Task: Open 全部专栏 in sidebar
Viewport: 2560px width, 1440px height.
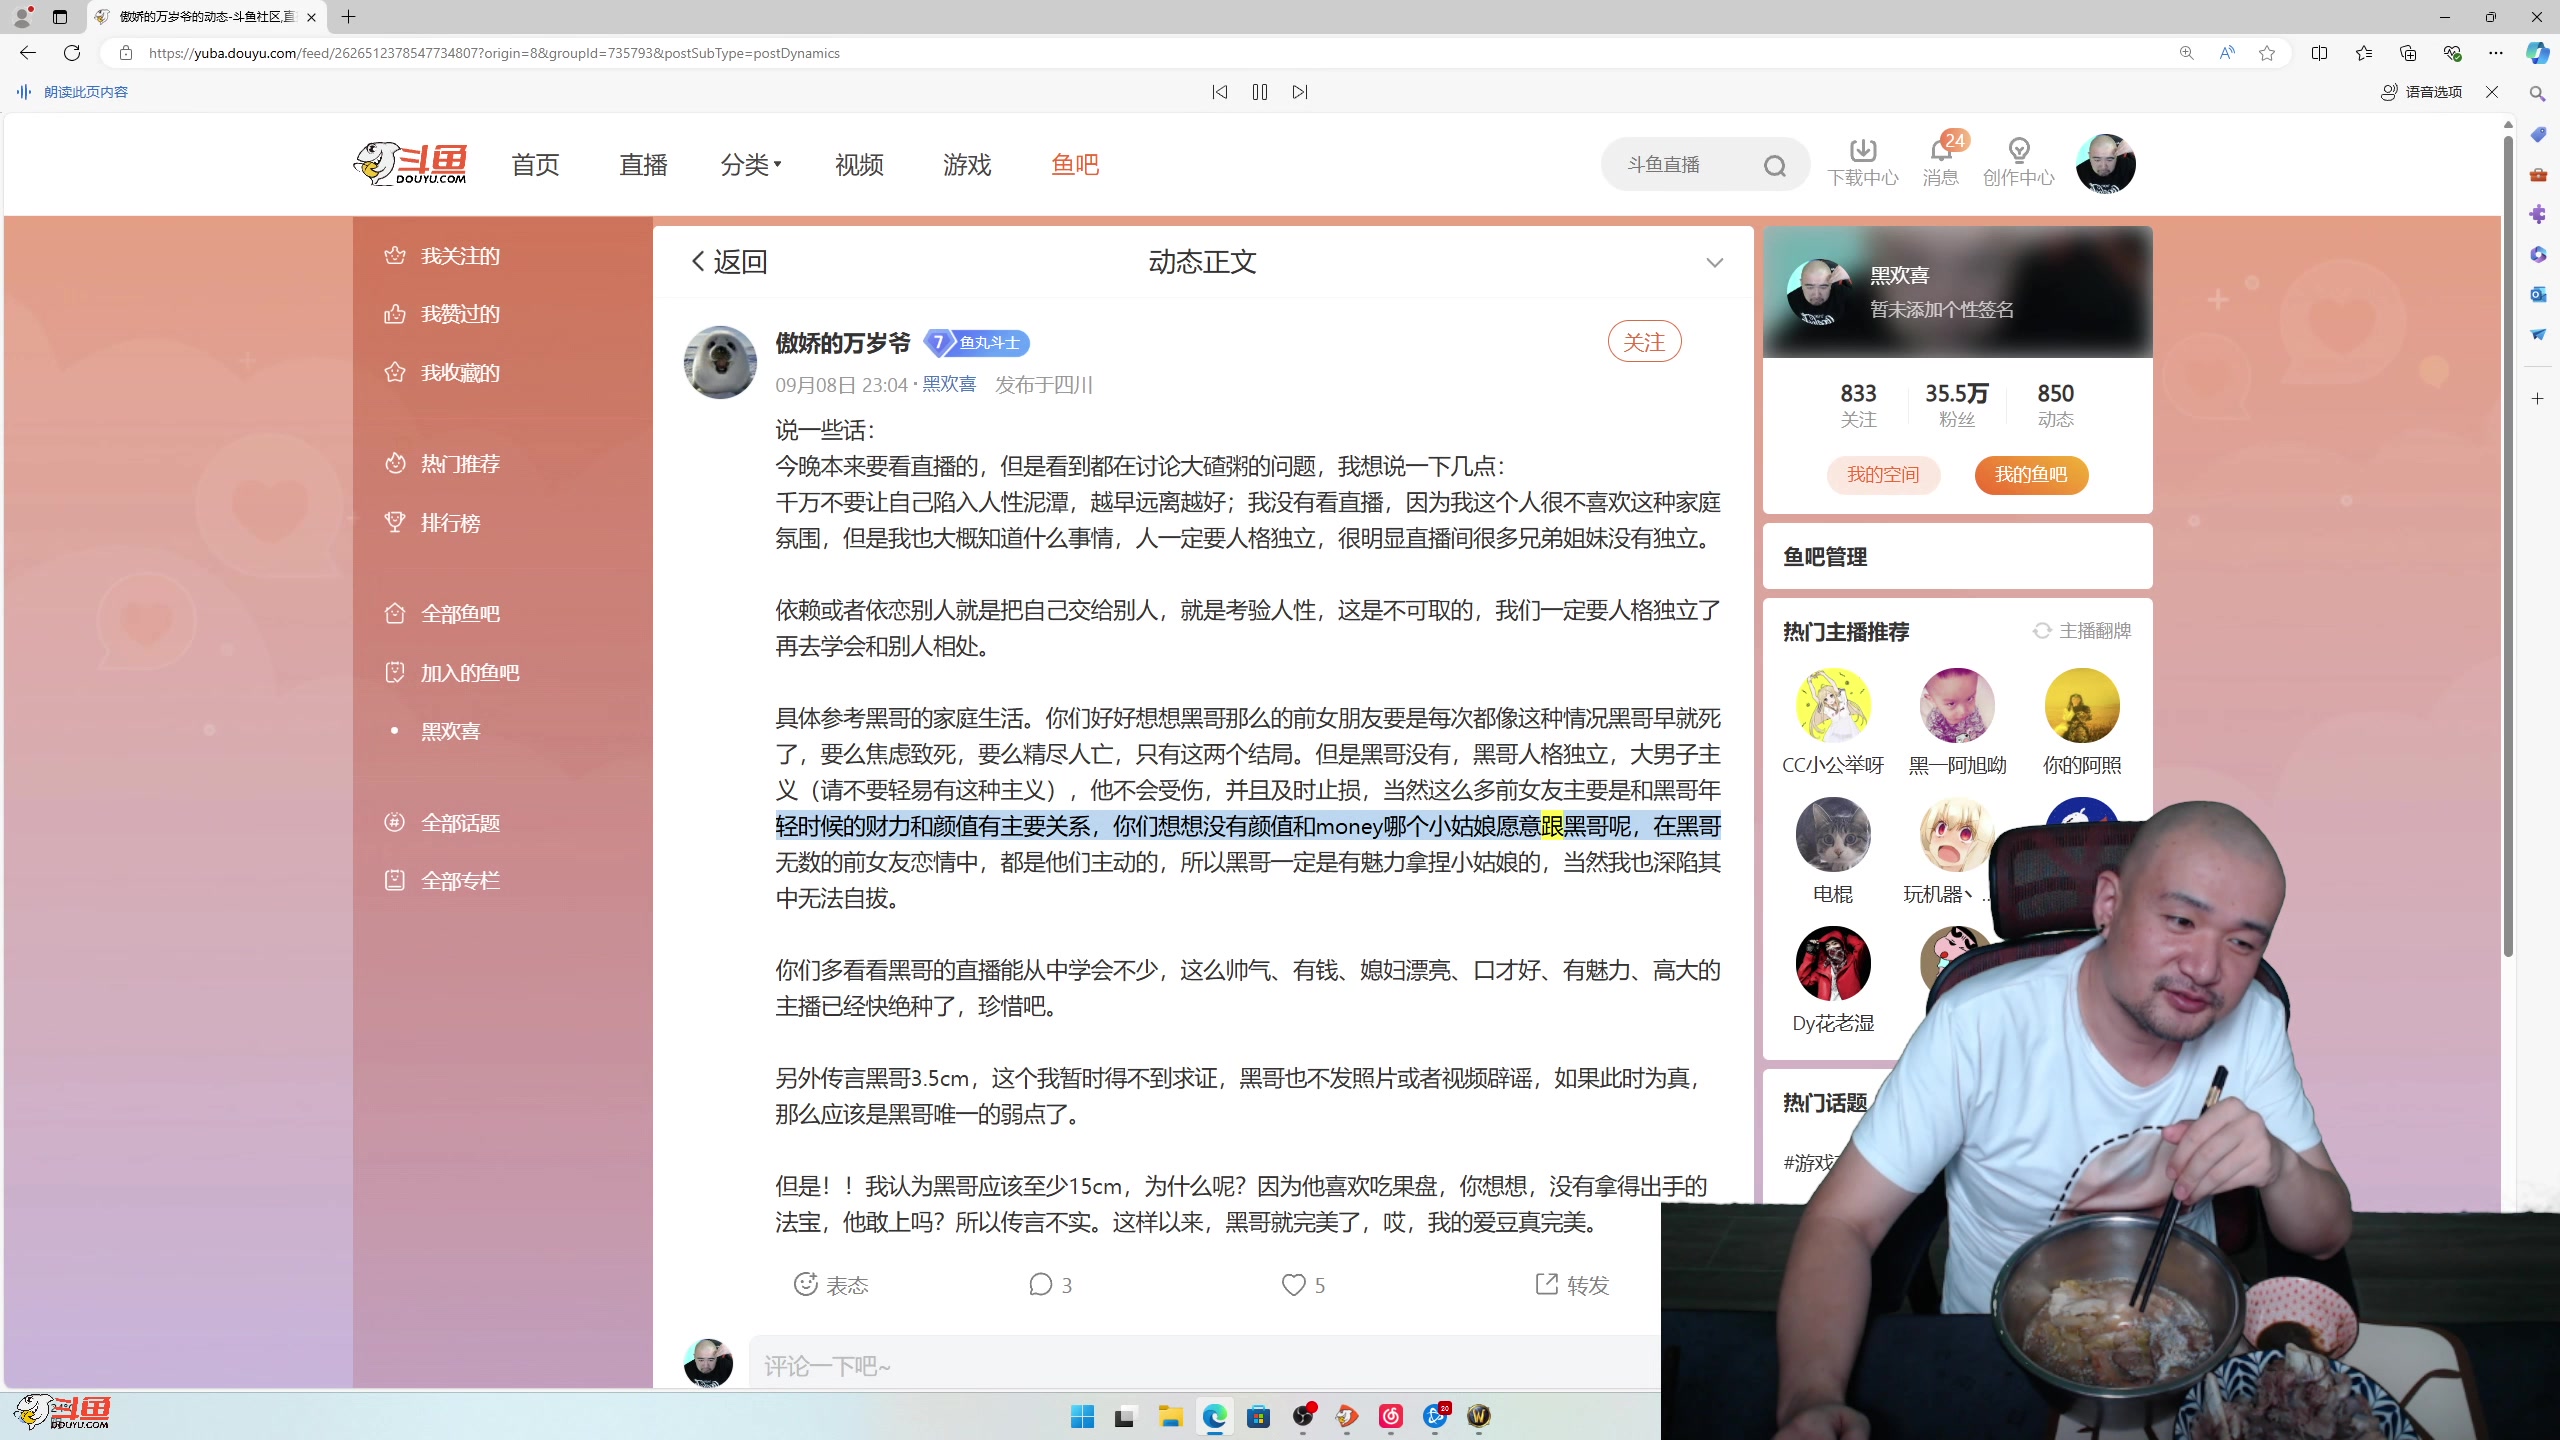Action: [x=441, y=880]
